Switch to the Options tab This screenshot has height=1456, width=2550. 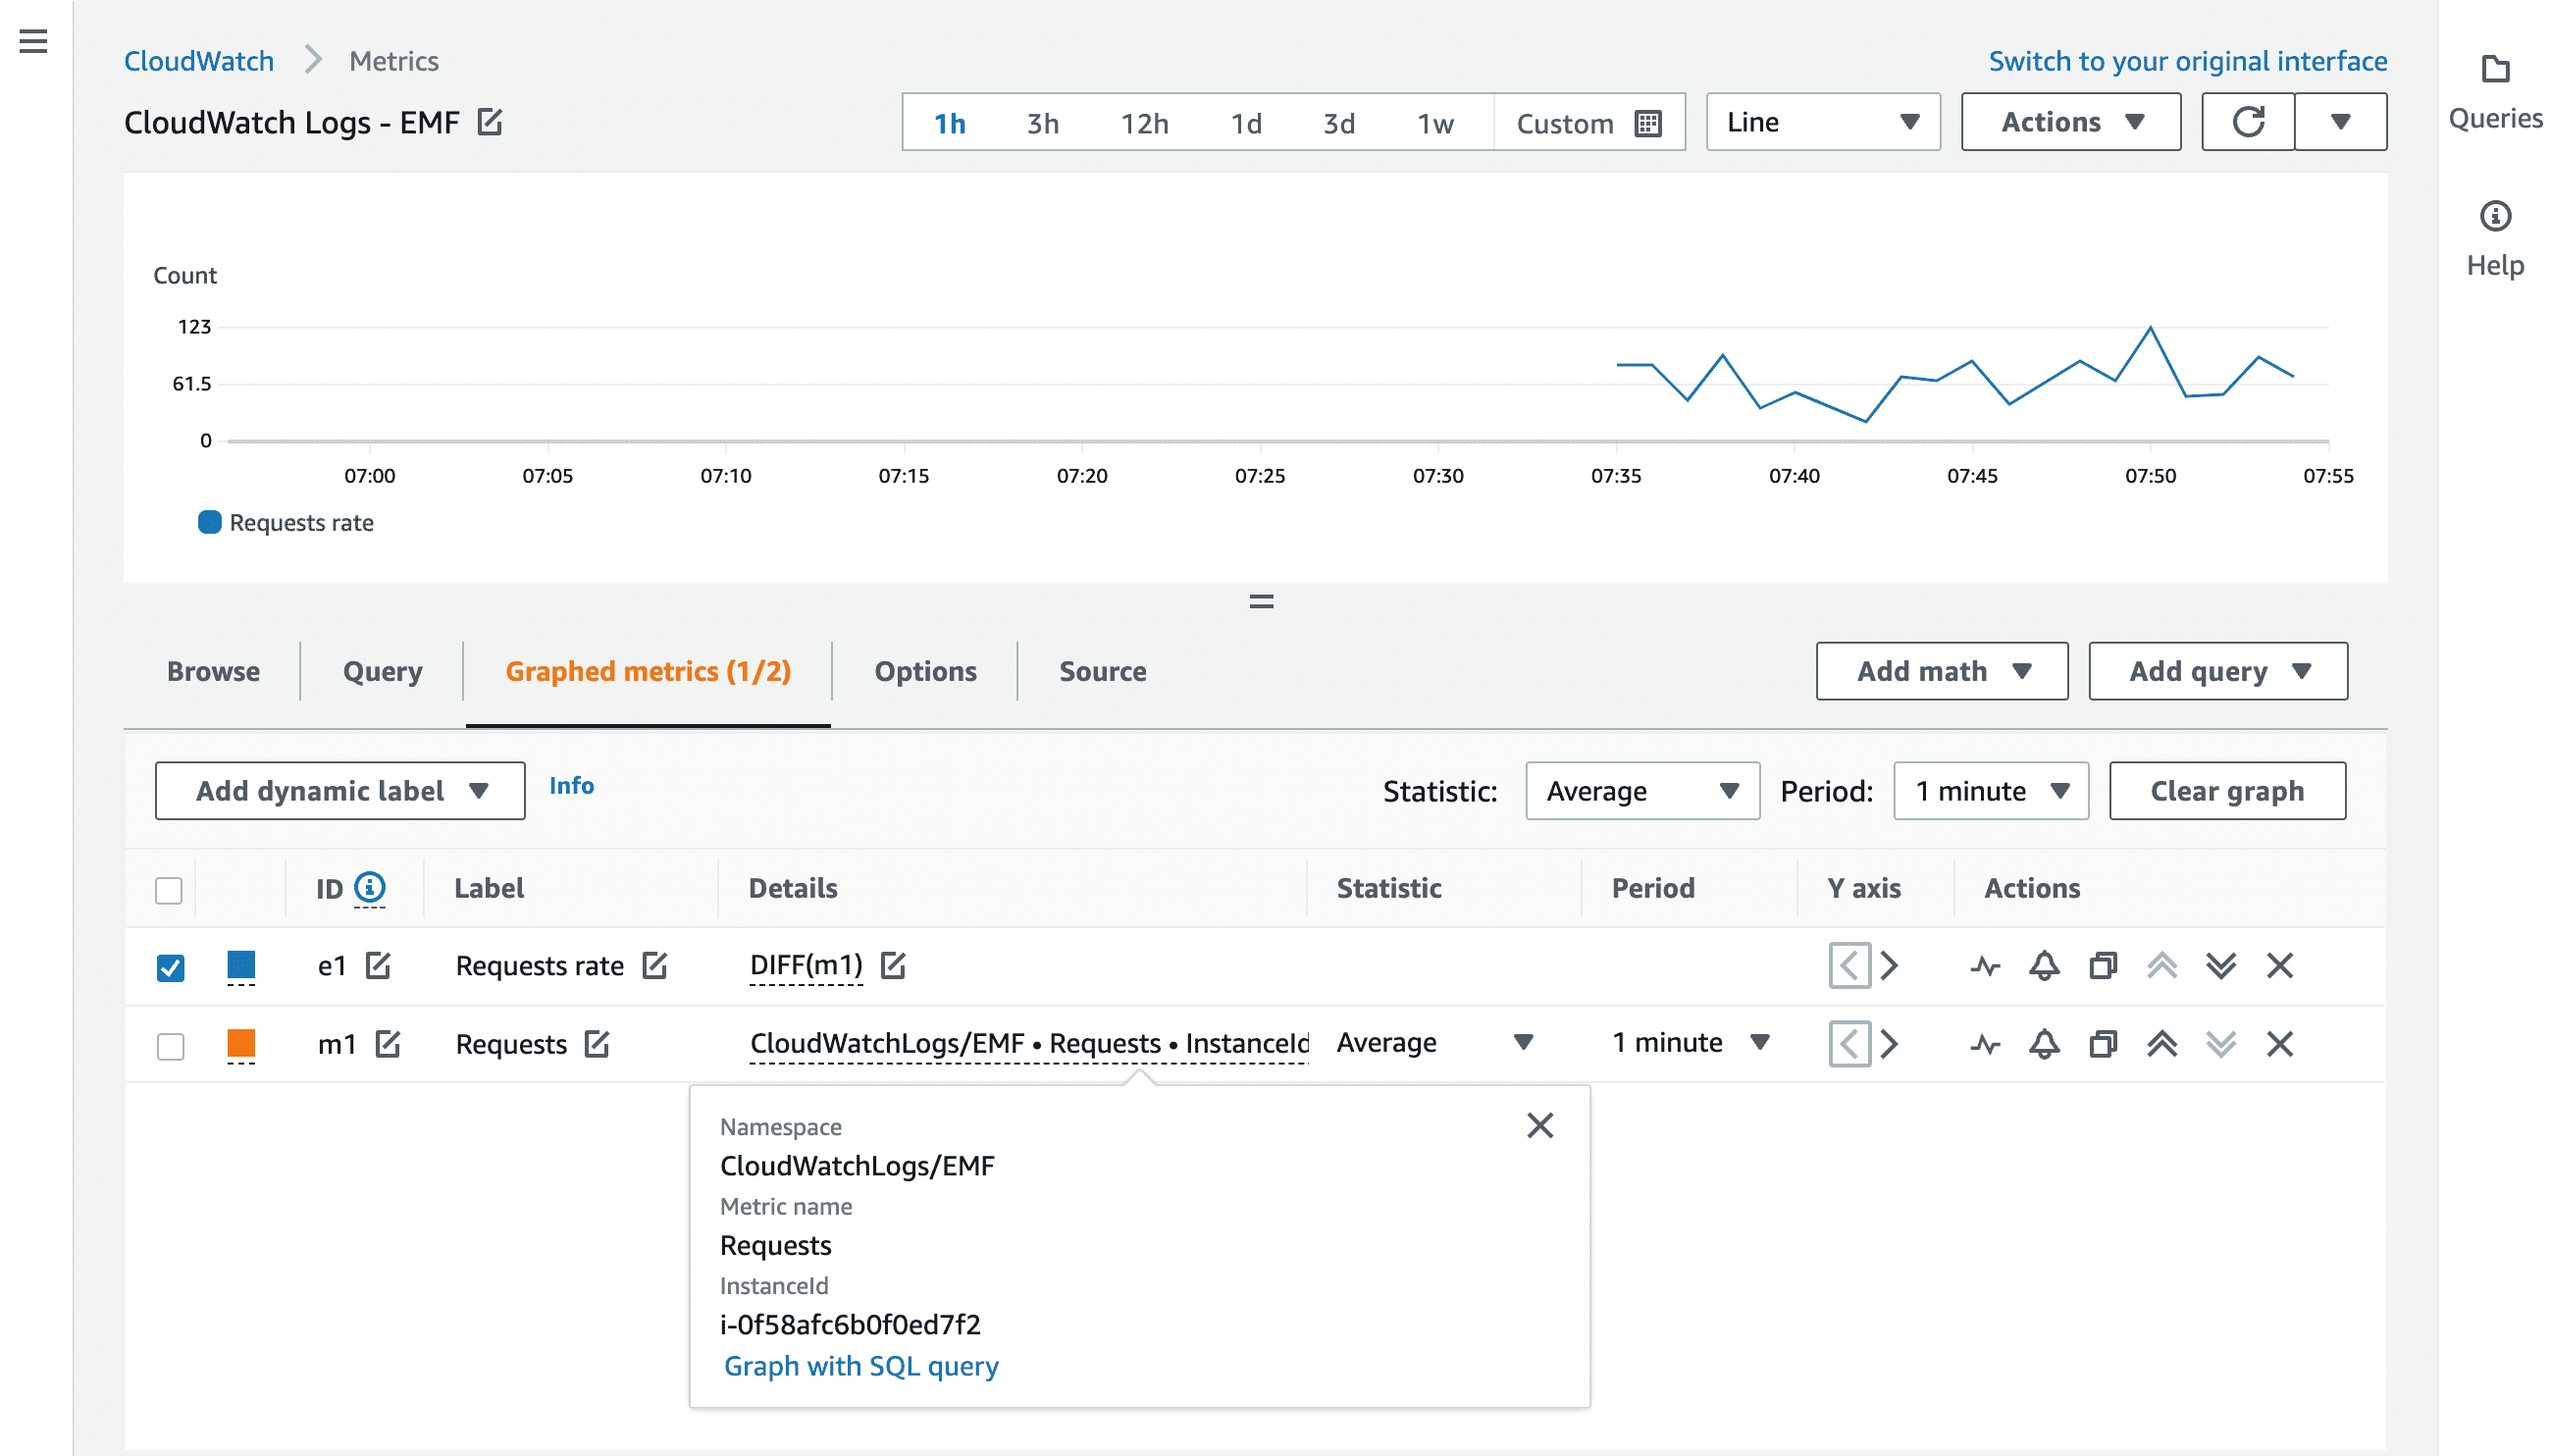click(926, 671)
